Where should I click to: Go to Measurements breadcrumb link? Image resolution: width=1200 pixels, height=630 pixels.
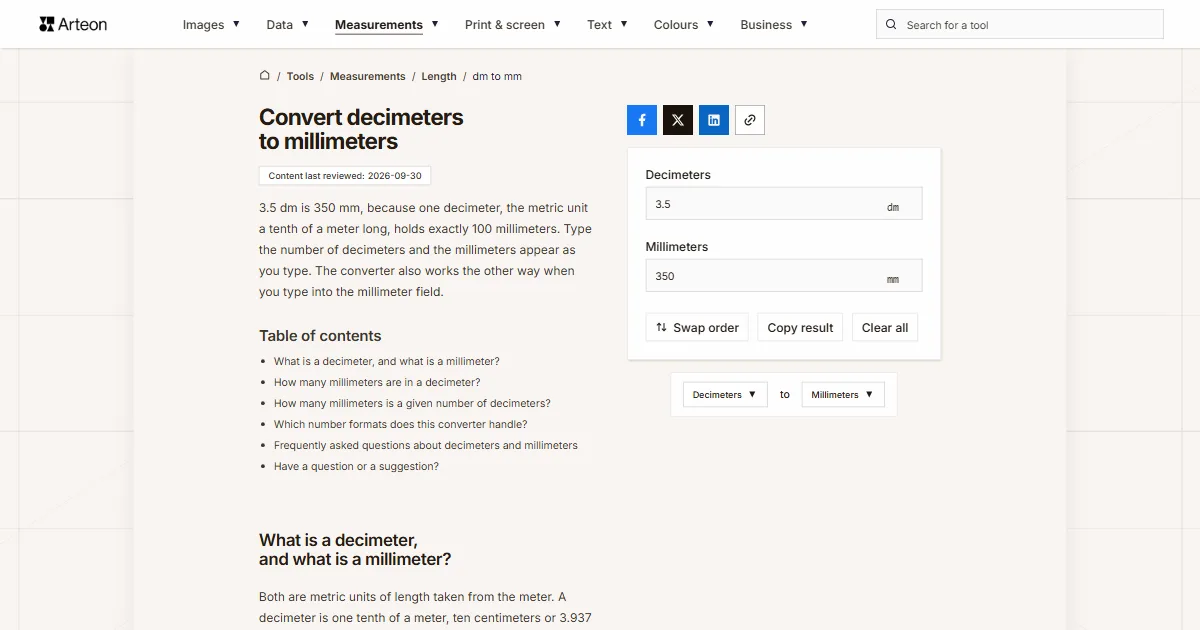(368, 76)
